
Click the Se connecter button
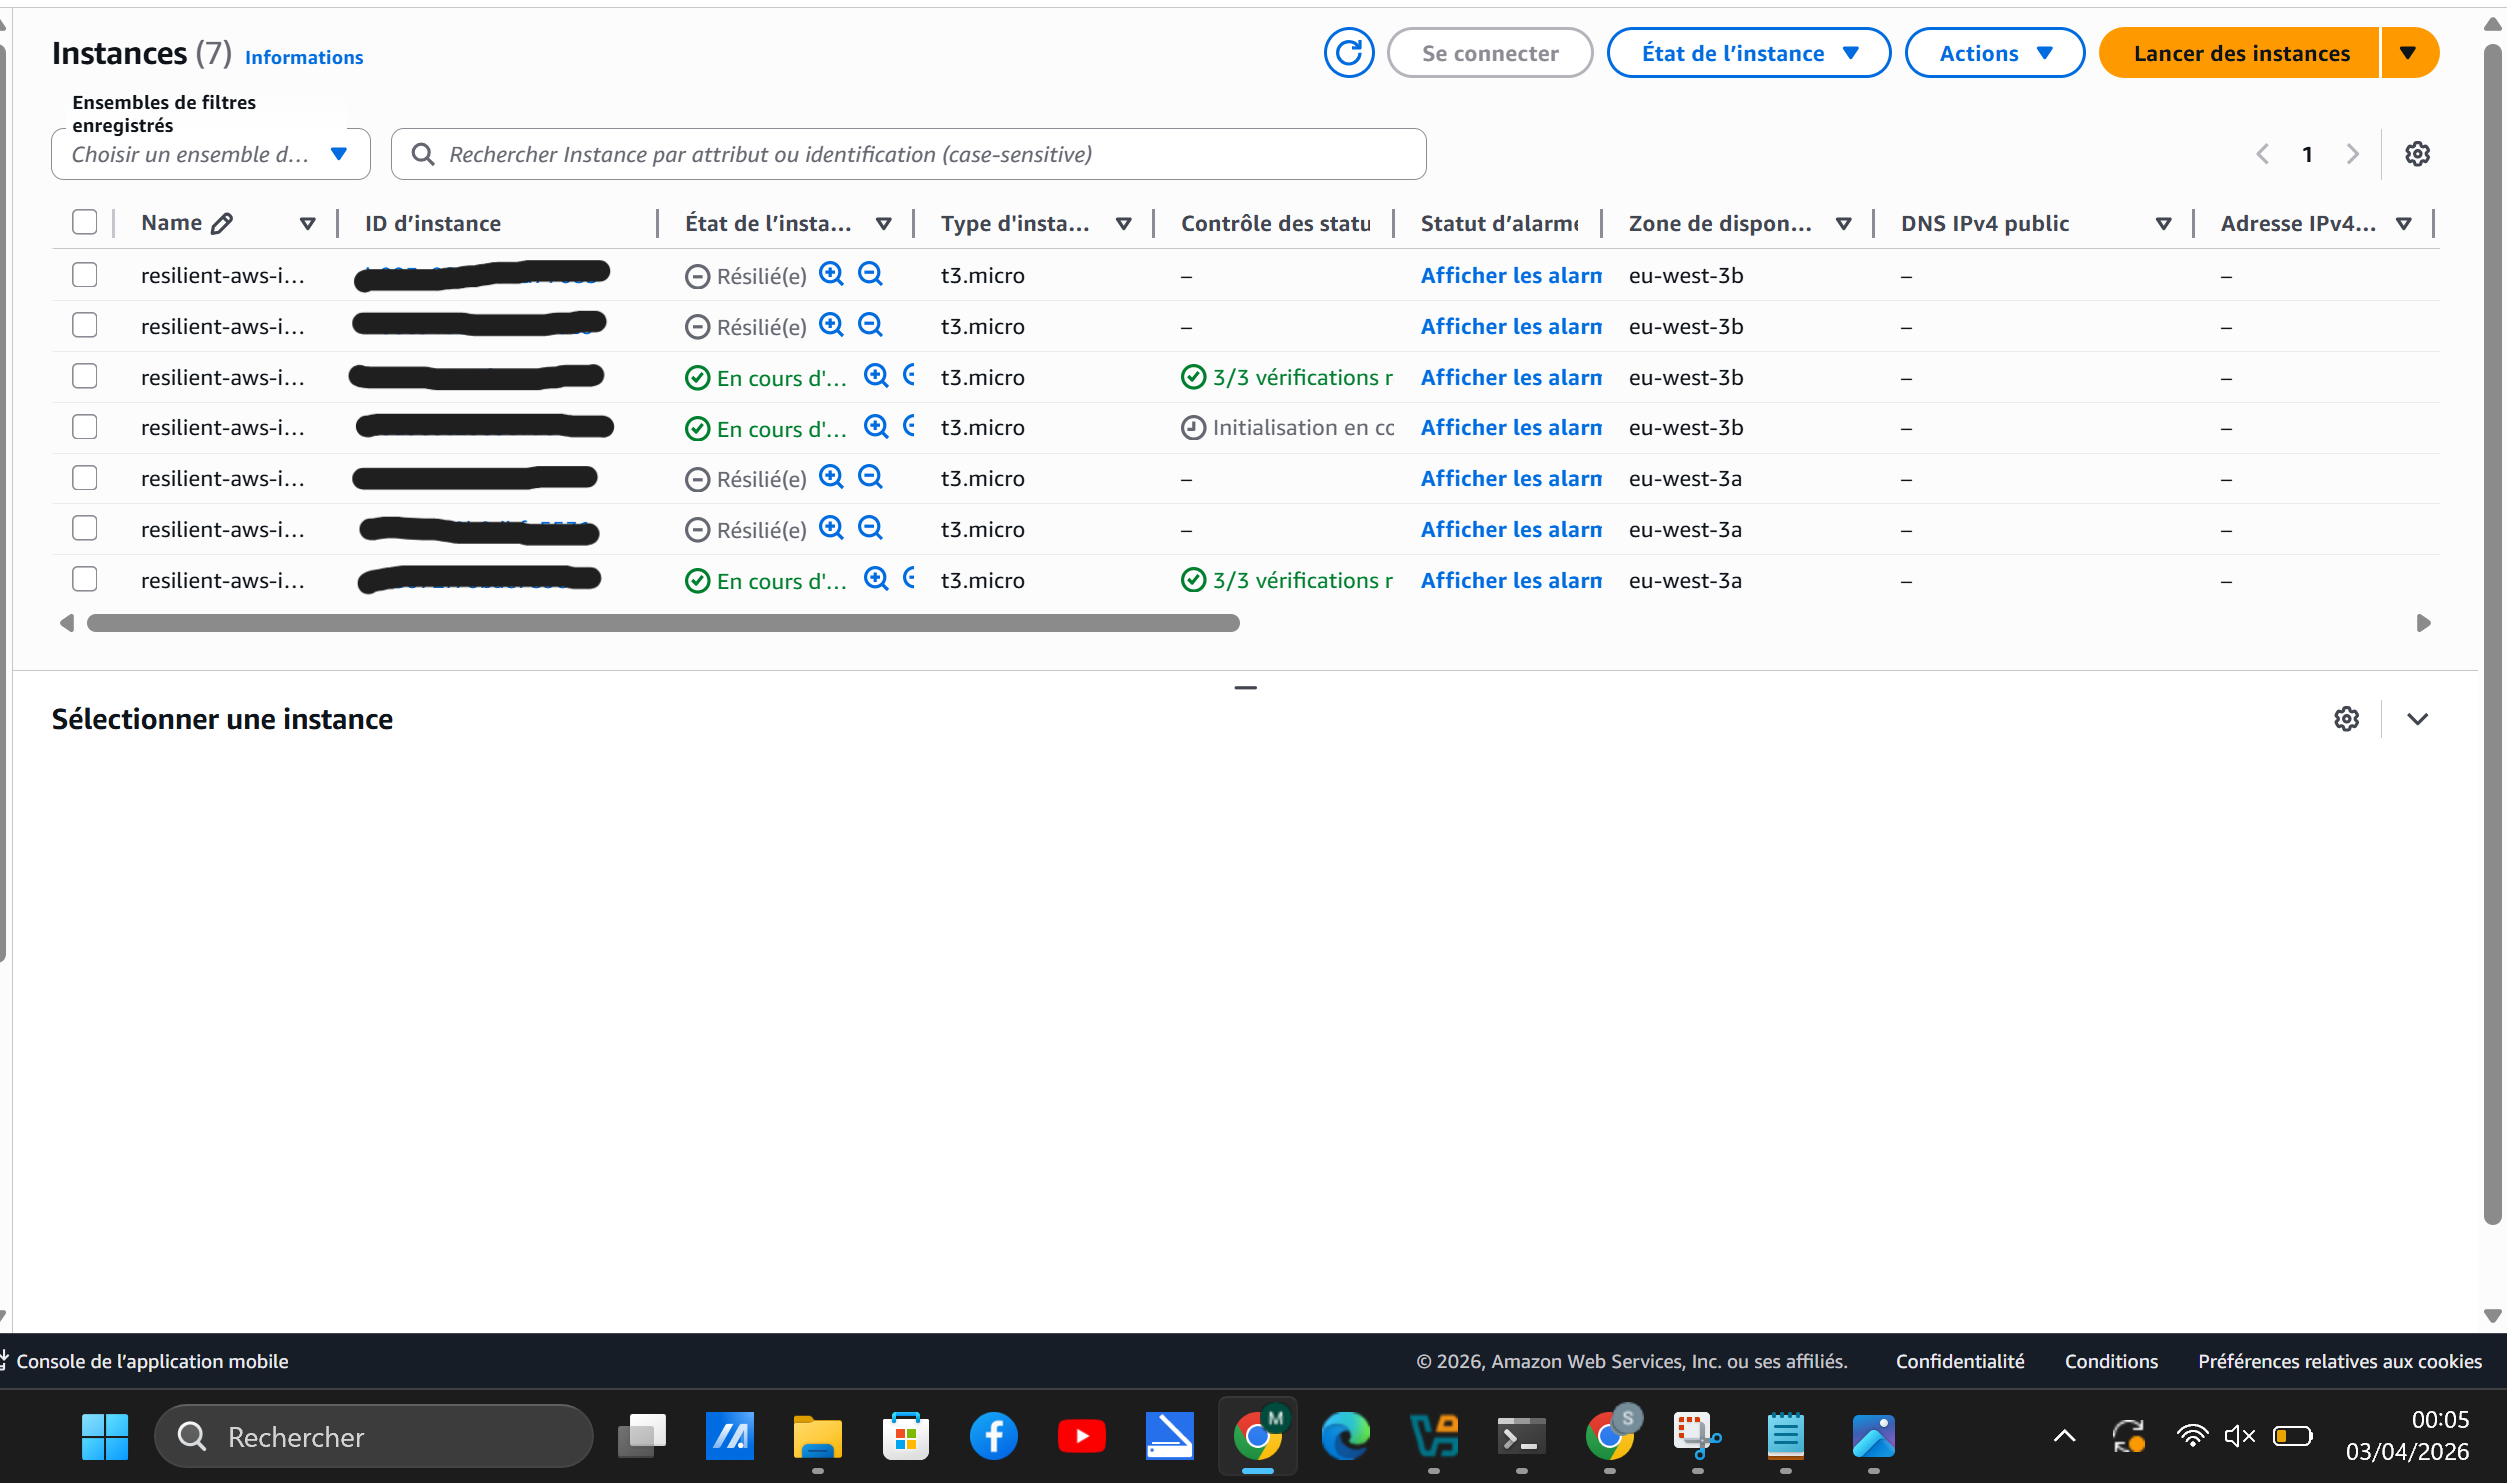point(1489,53)
